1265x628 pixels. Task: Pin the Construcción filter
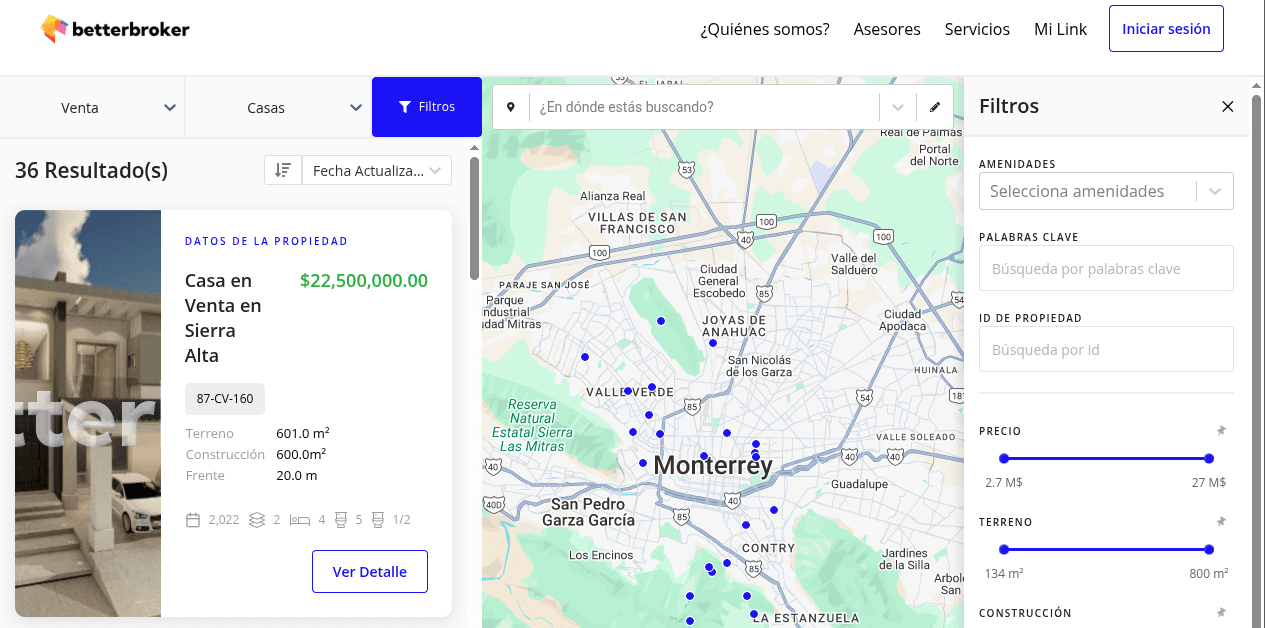1220,613
